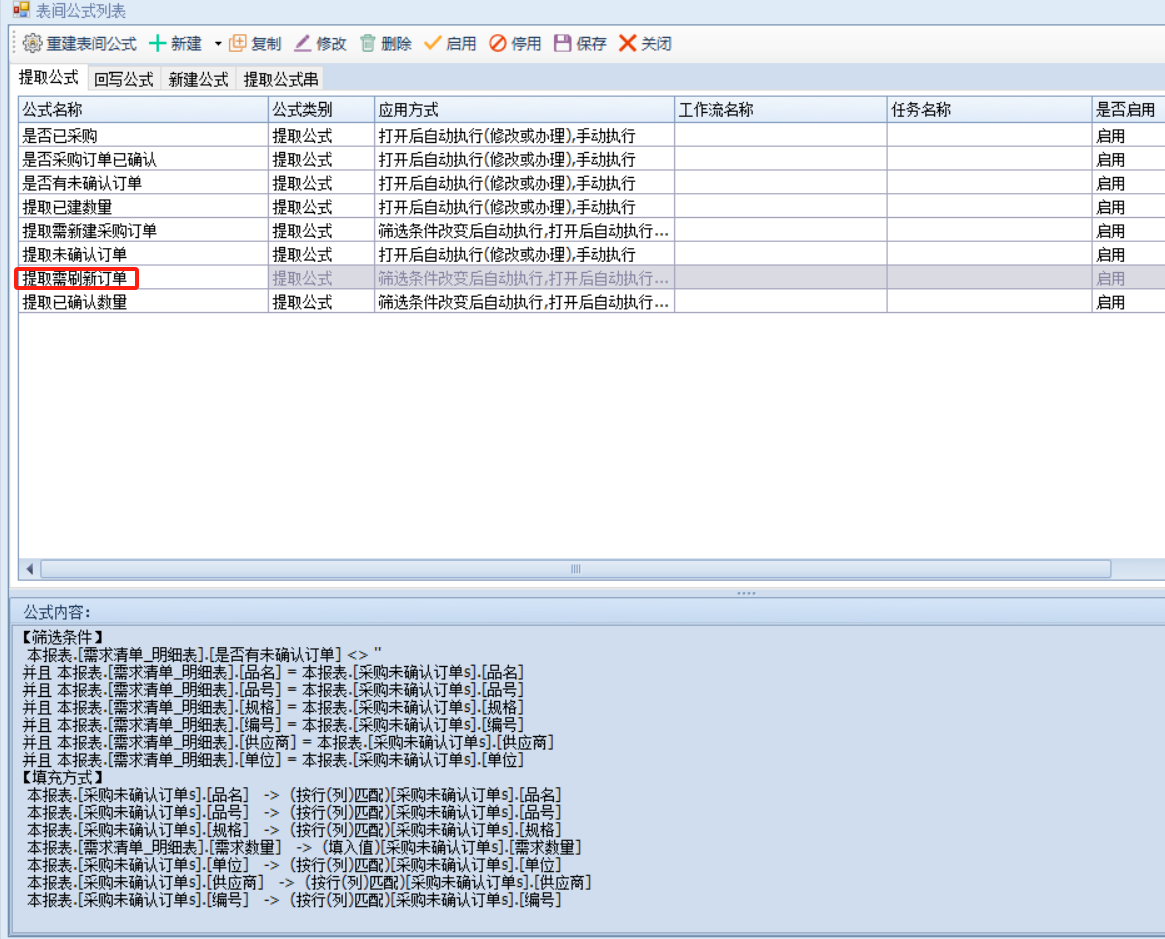Open the 提取公式串 tab
Image resolution: width=1165 pixels, height=939 pixels.
click(x=280, y=79)
